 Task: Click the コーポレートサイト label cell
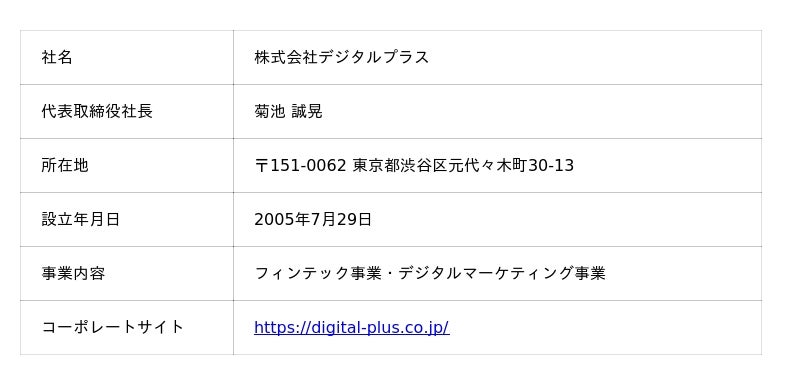127,327
